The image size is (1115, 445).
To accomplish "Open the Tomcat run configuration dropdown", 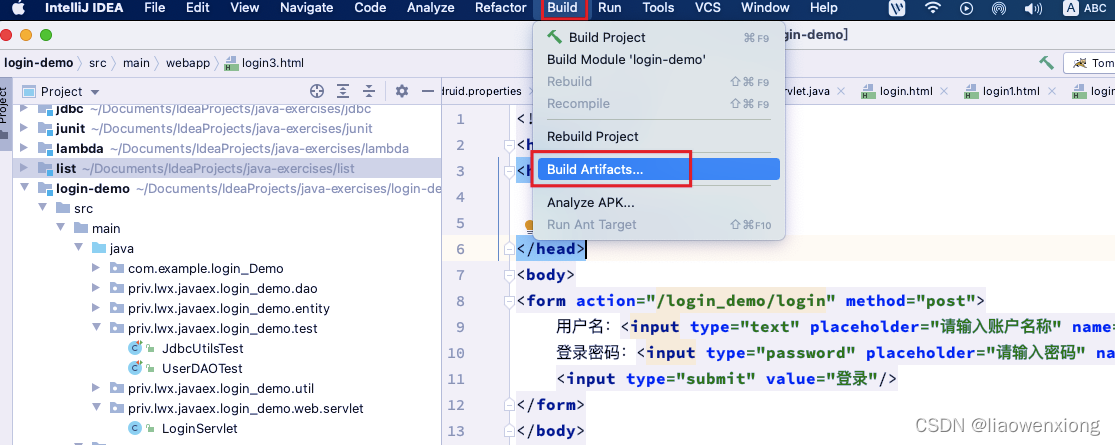I will [x=1089, y=63].
